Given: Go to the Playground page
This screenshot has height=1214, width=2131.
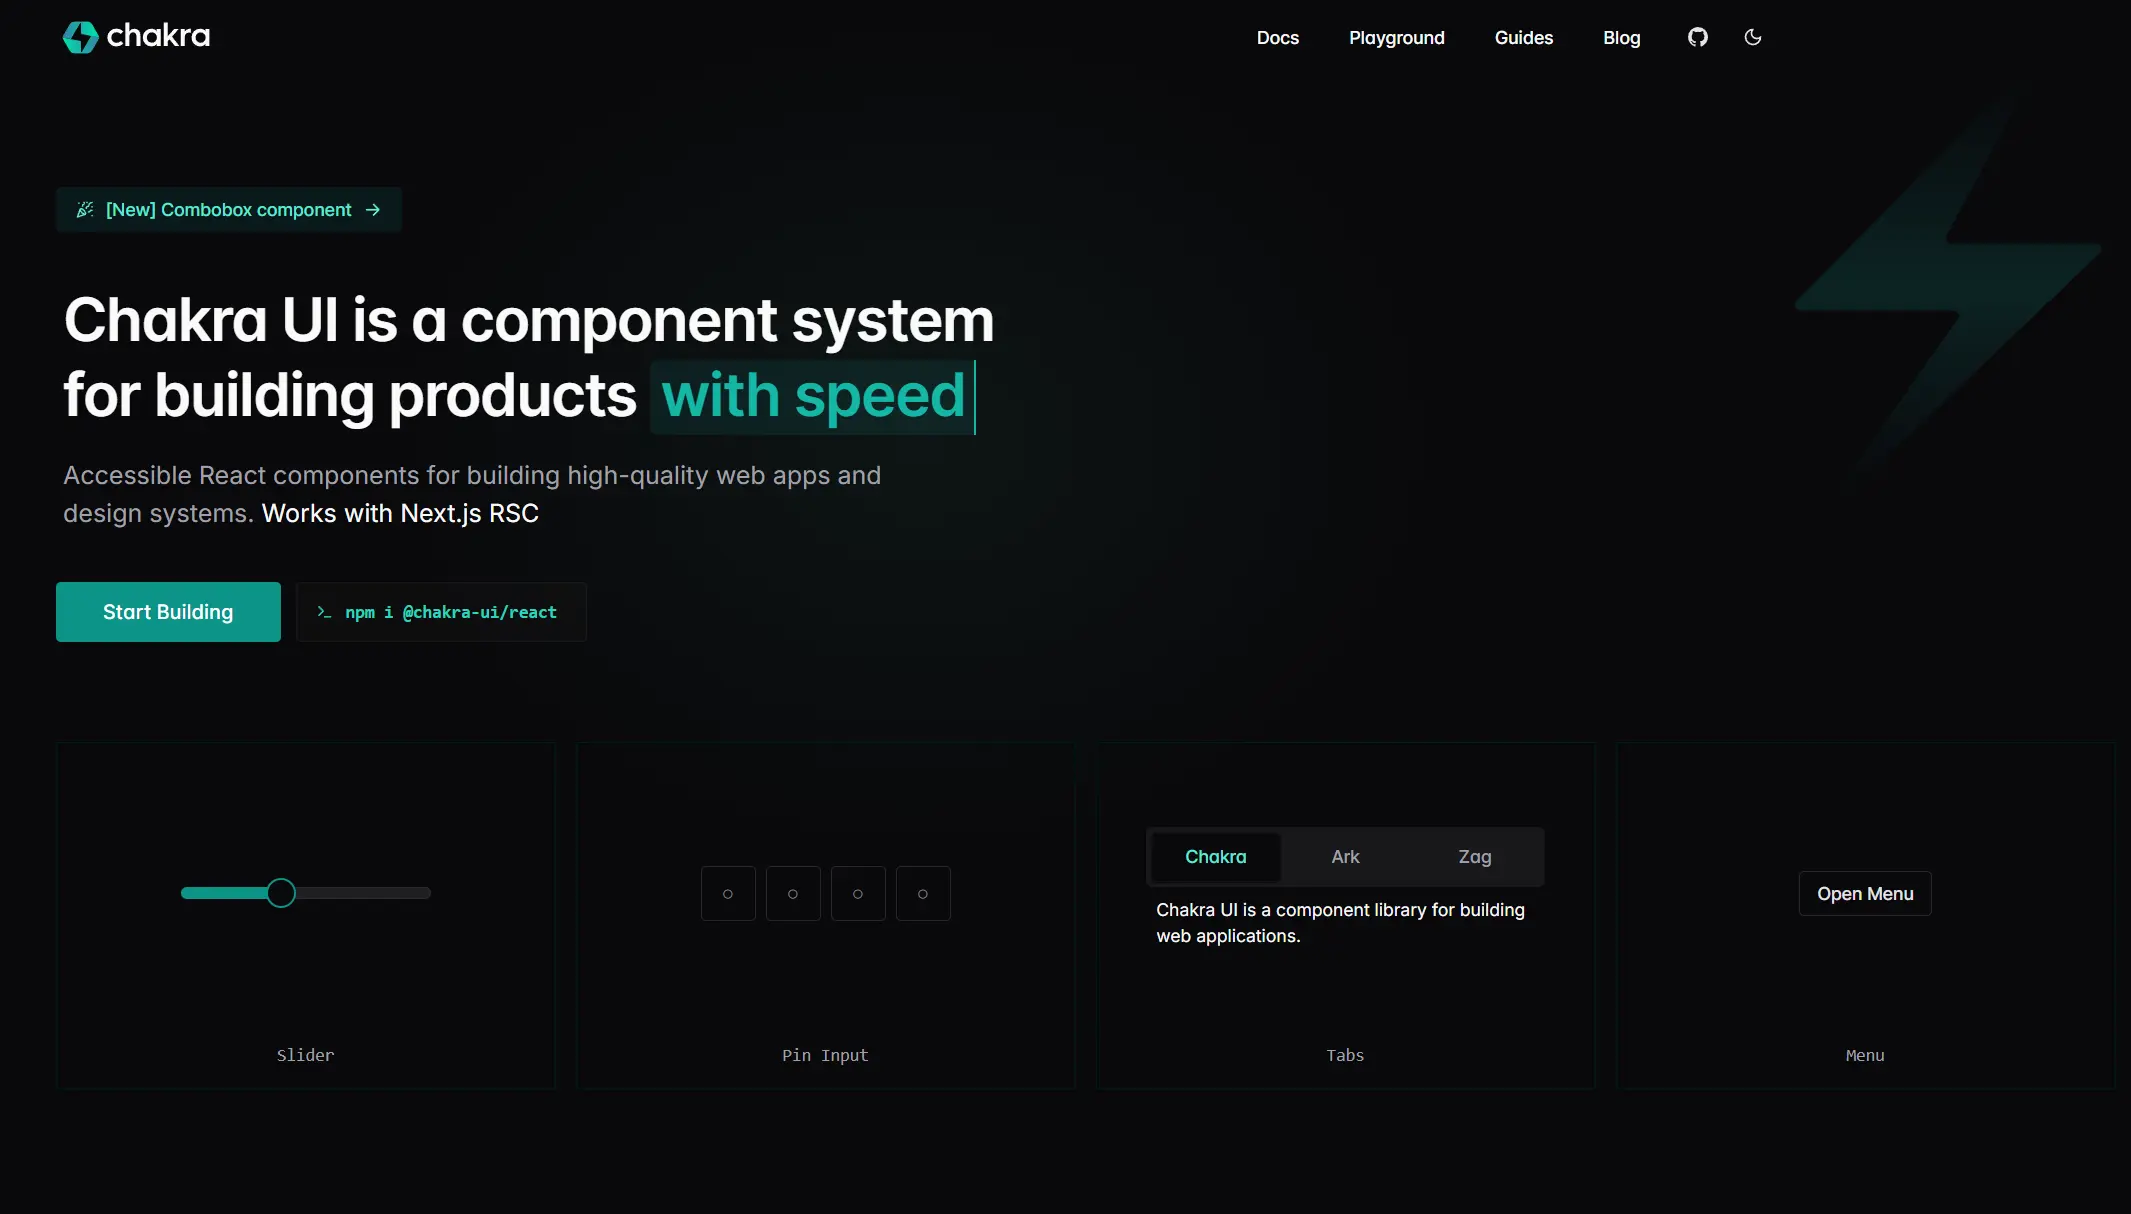Looking at the screenshot, I should 1396,38.
